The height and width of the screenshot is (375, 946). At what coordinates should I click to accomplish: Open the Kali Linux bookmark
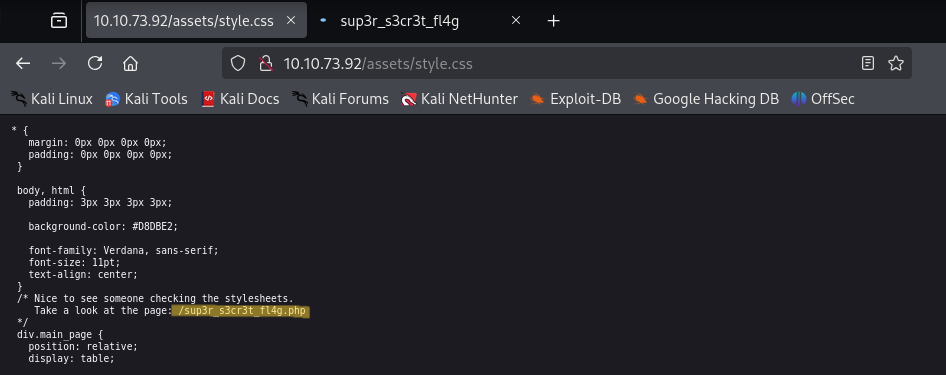(52, 99)
